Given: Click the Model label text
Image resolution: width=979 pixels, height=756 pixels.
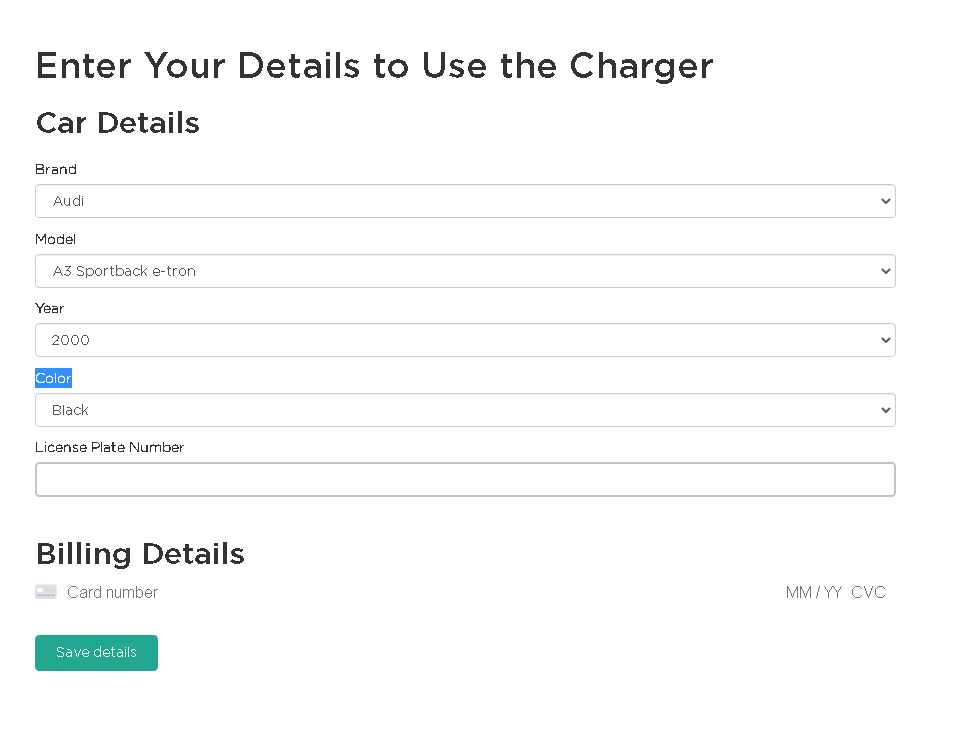Looking at the screenshot, I should tap(56, 239).
